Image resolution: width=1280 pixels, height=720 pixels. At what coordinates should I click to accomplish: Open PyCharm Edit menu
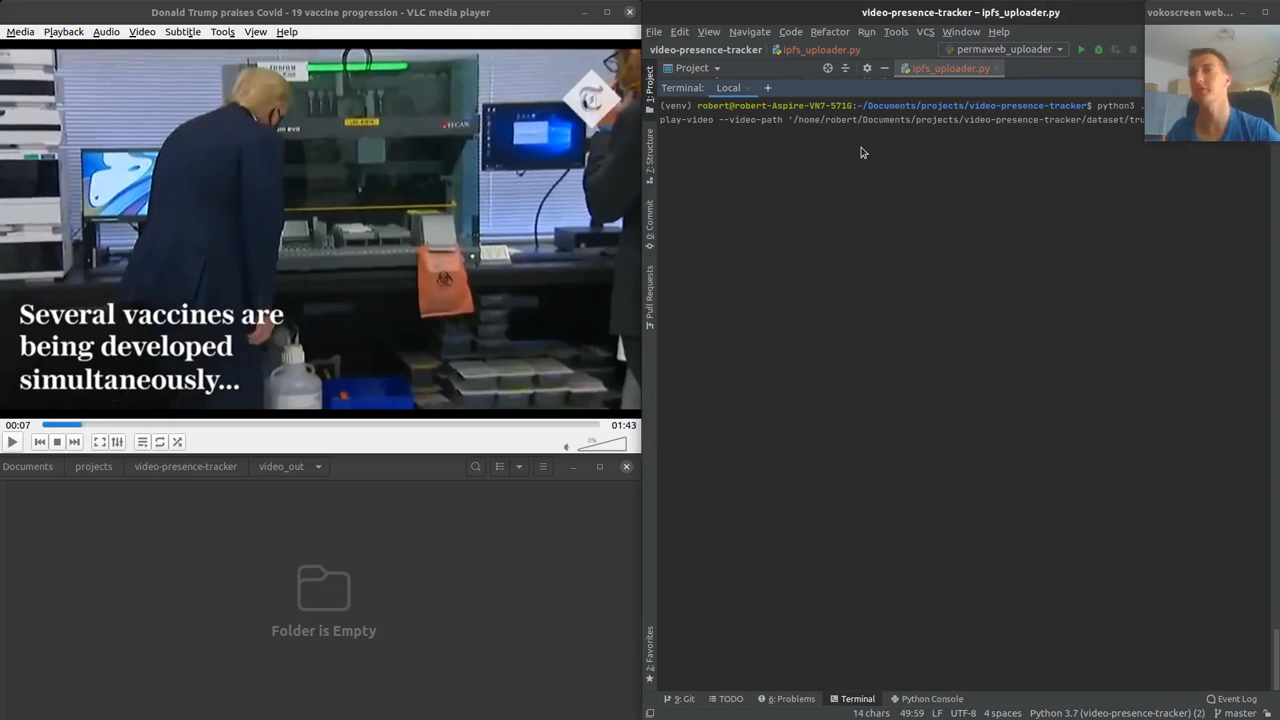(680, 32)
